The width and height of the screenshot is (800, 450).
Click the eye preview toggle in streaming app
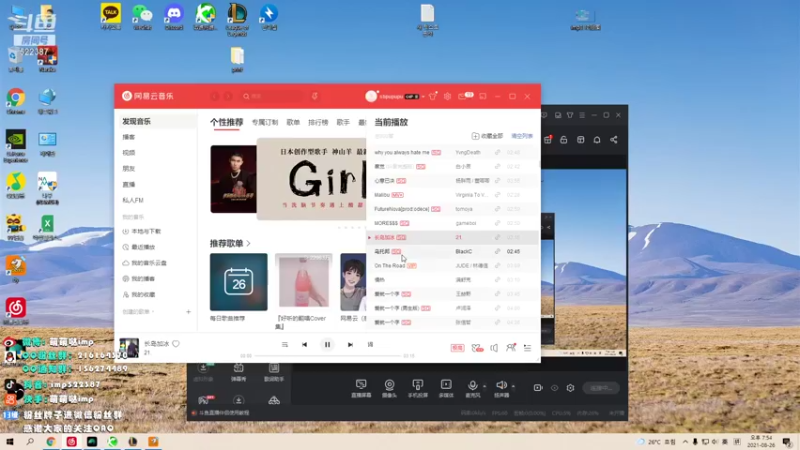pyautogui.click(x=555, y=388)
